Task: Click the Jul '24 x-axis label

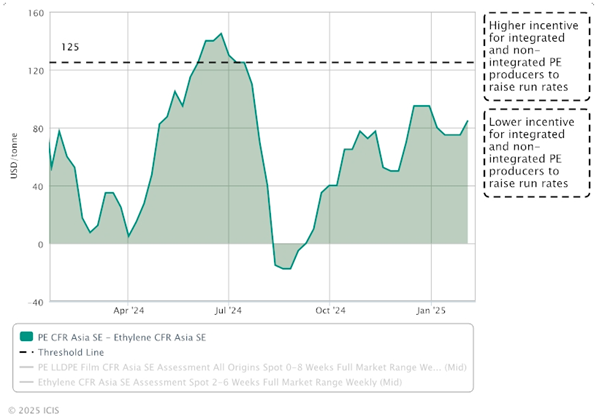Action: pyautogui.click(x=230, y=312)
